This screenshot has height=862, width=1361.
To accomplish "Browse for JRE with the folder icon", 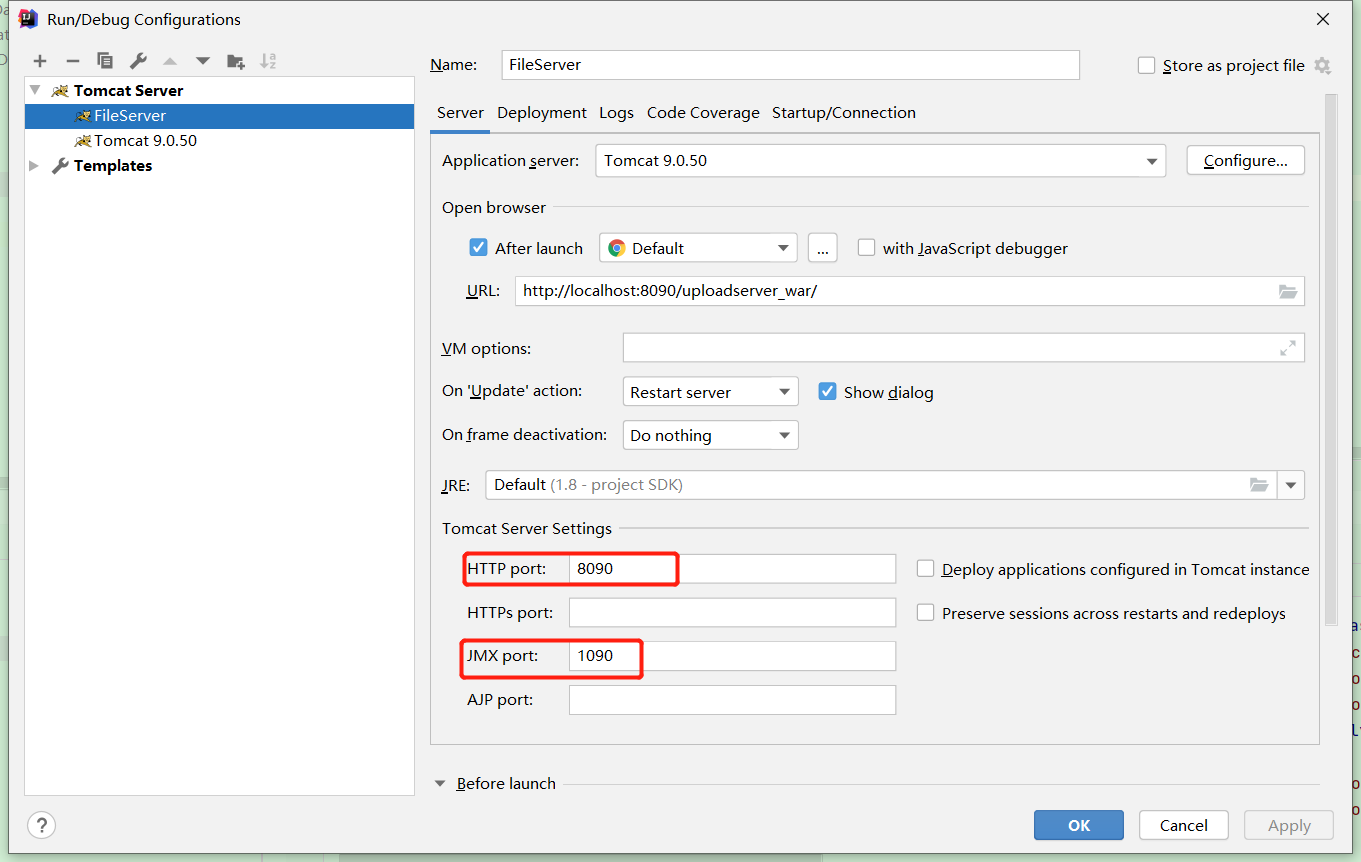I will (x=1259, y=485).
